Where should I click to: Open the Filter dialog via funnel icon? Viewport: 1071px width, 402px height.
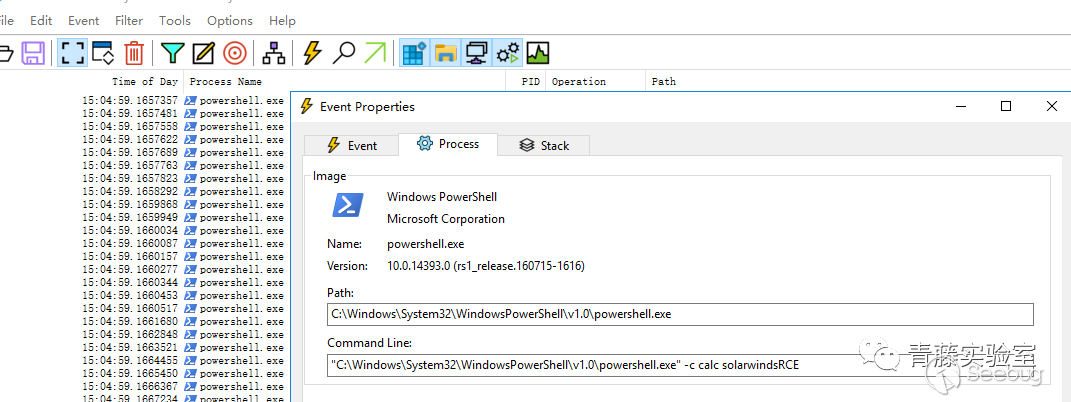(173, 53)
